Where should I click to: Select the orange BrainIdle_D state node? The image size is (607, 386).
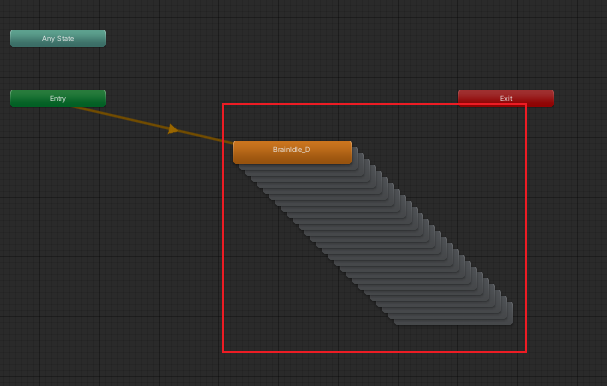click(292, 152)
